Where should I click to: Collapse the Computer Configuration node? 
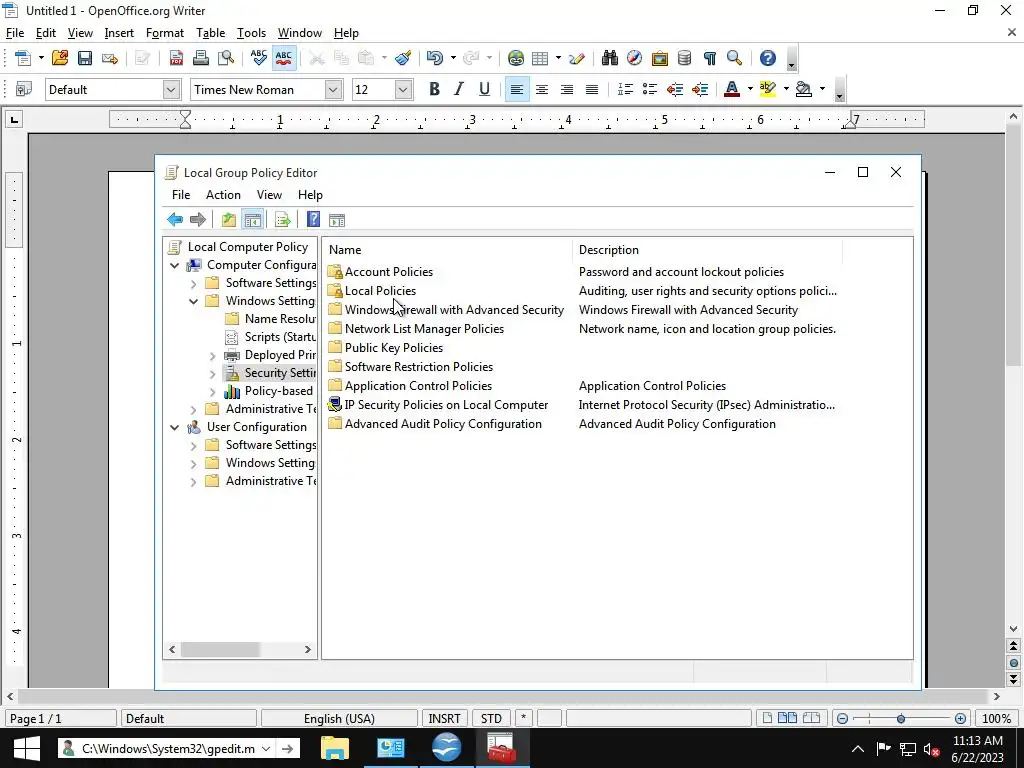point(174,265)
